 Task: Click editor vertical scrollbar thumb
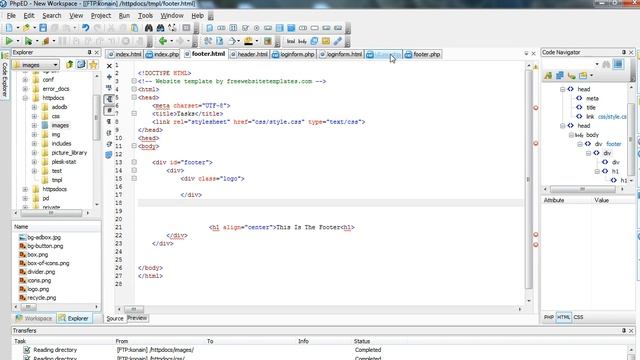529,180
